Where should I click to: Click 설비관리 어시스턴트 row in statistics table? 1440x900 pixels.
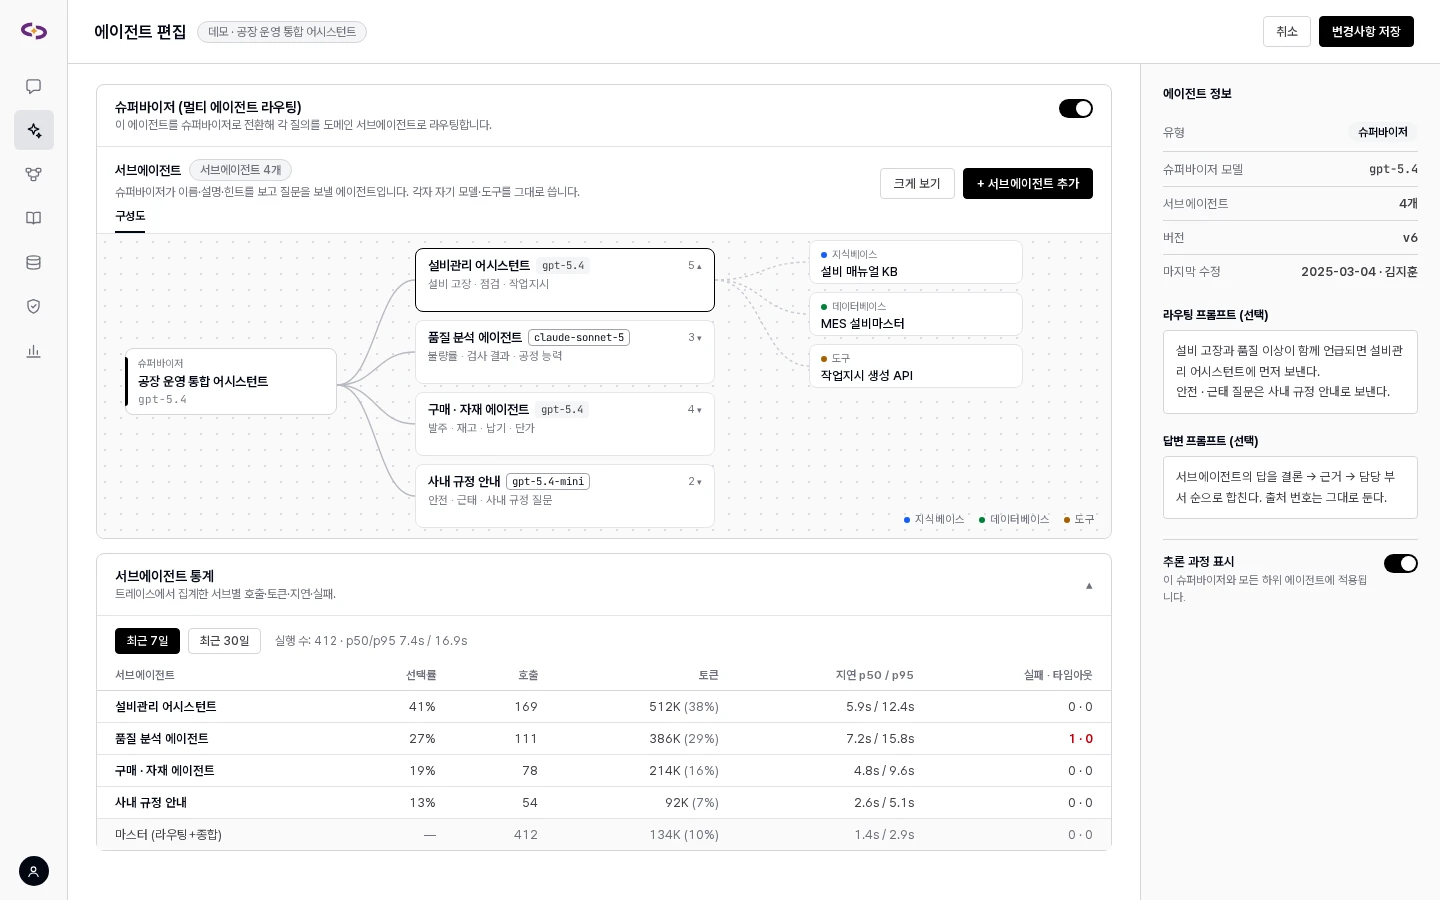604,707
